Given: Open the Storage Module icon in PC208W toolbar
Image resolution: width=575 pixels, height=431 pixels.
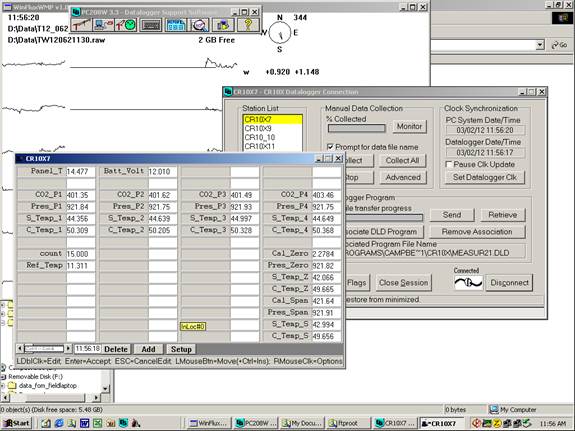Looking at the screenshot, I should (x=223, y=25).
